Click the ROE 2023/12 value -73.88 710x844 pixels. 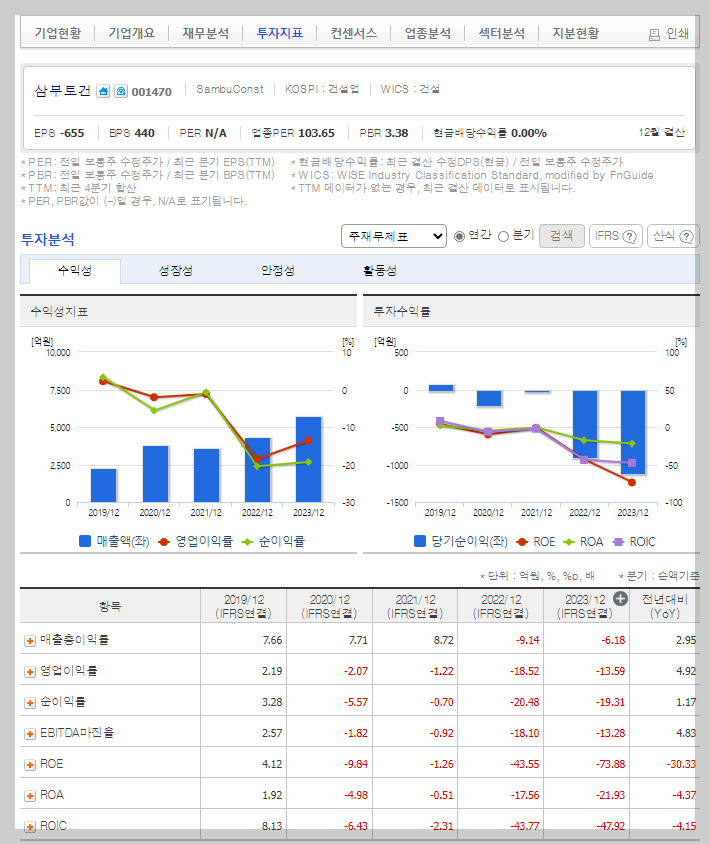[x=610, y=764]
